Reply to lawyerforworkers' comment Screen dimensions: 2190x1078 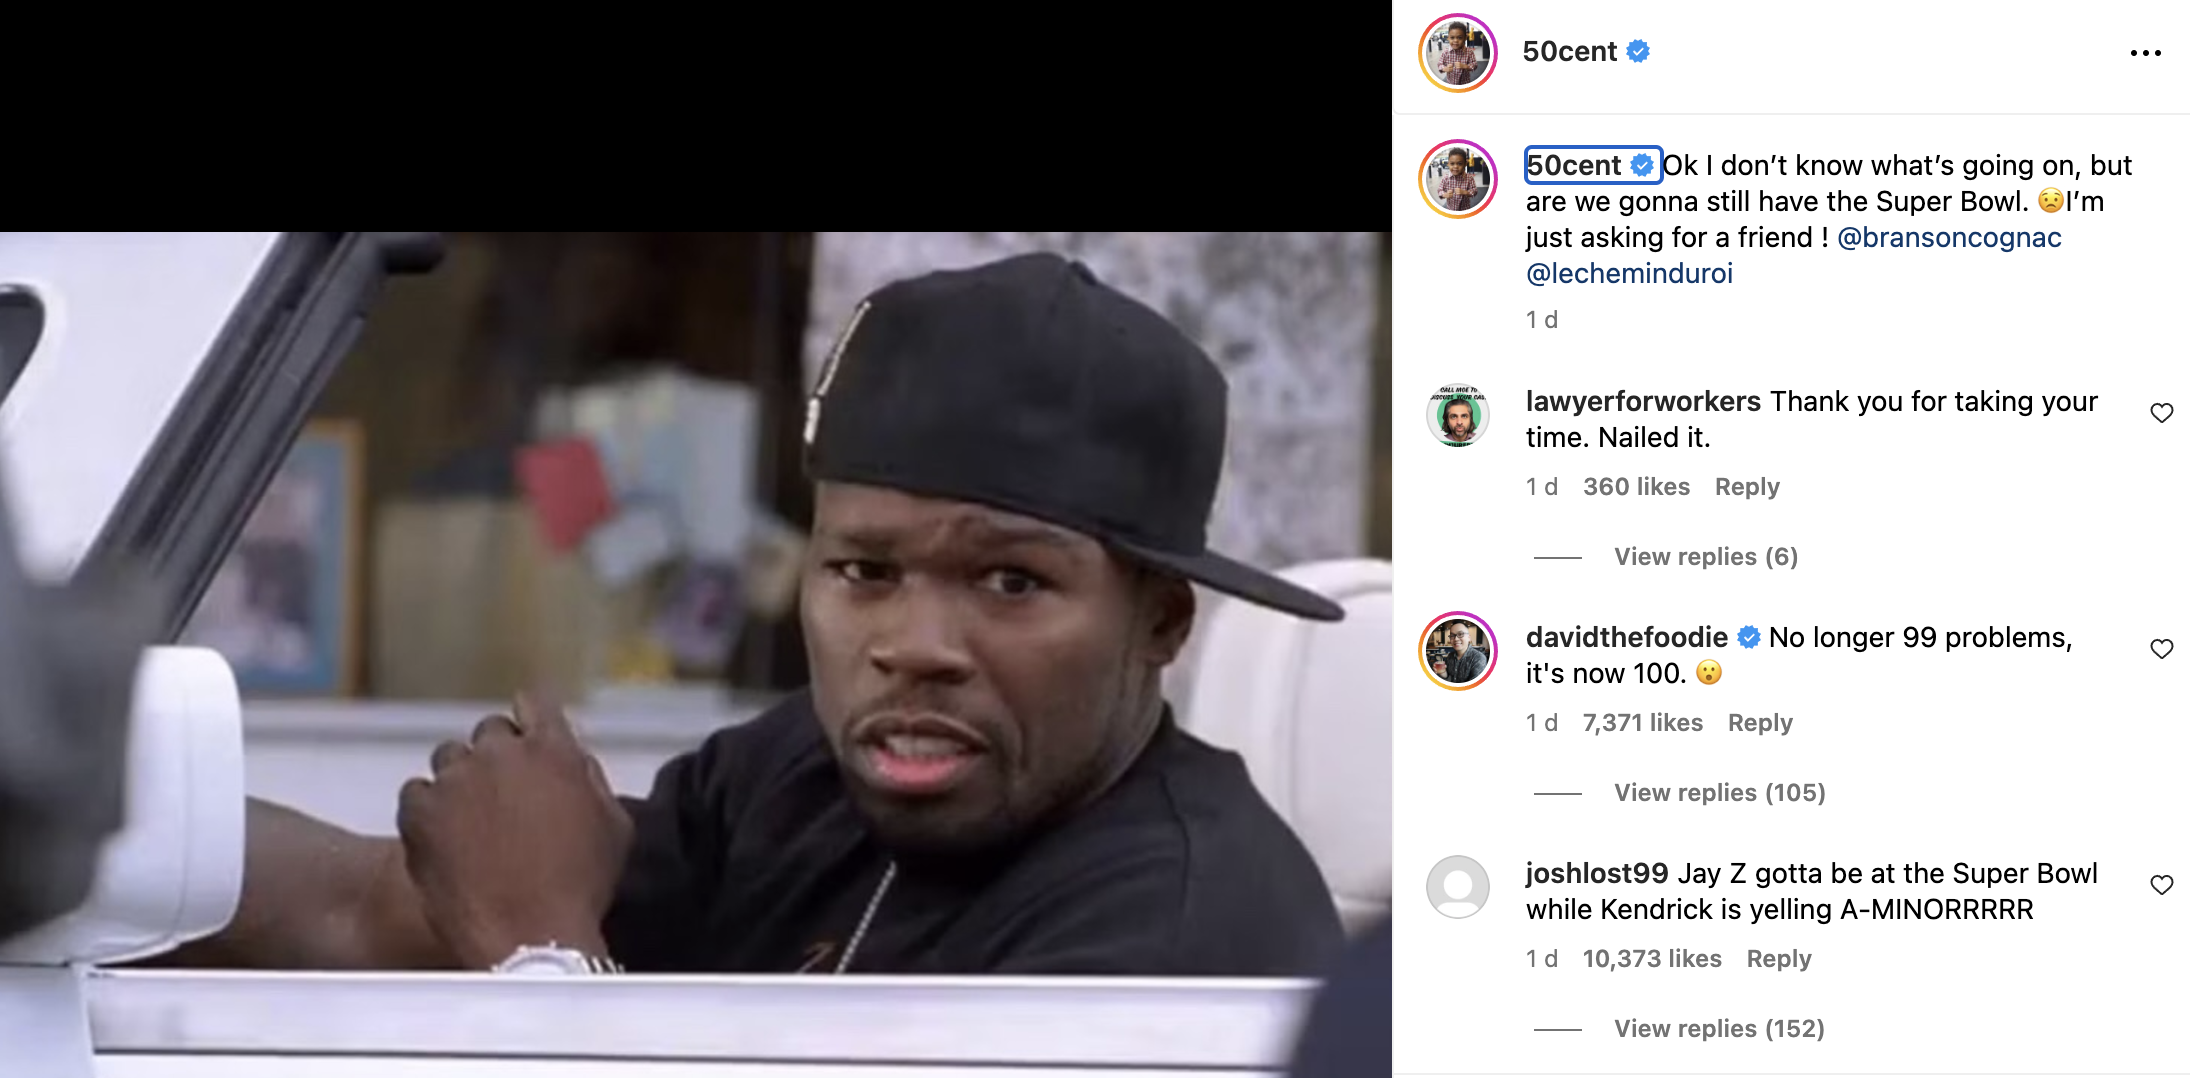[x=1747, y=487]
